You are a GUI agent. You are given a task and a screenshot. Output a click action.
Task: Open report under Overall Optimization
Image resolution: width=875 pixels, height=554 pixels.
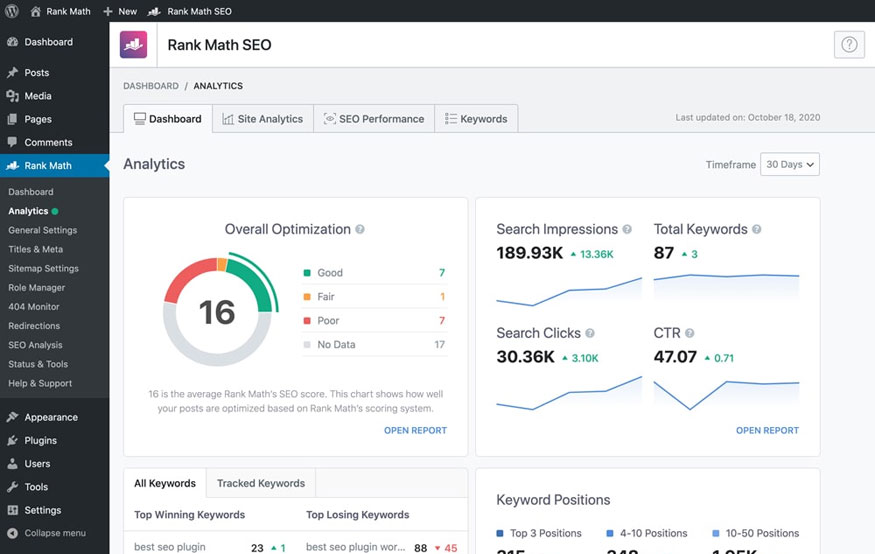click(415, 430)
